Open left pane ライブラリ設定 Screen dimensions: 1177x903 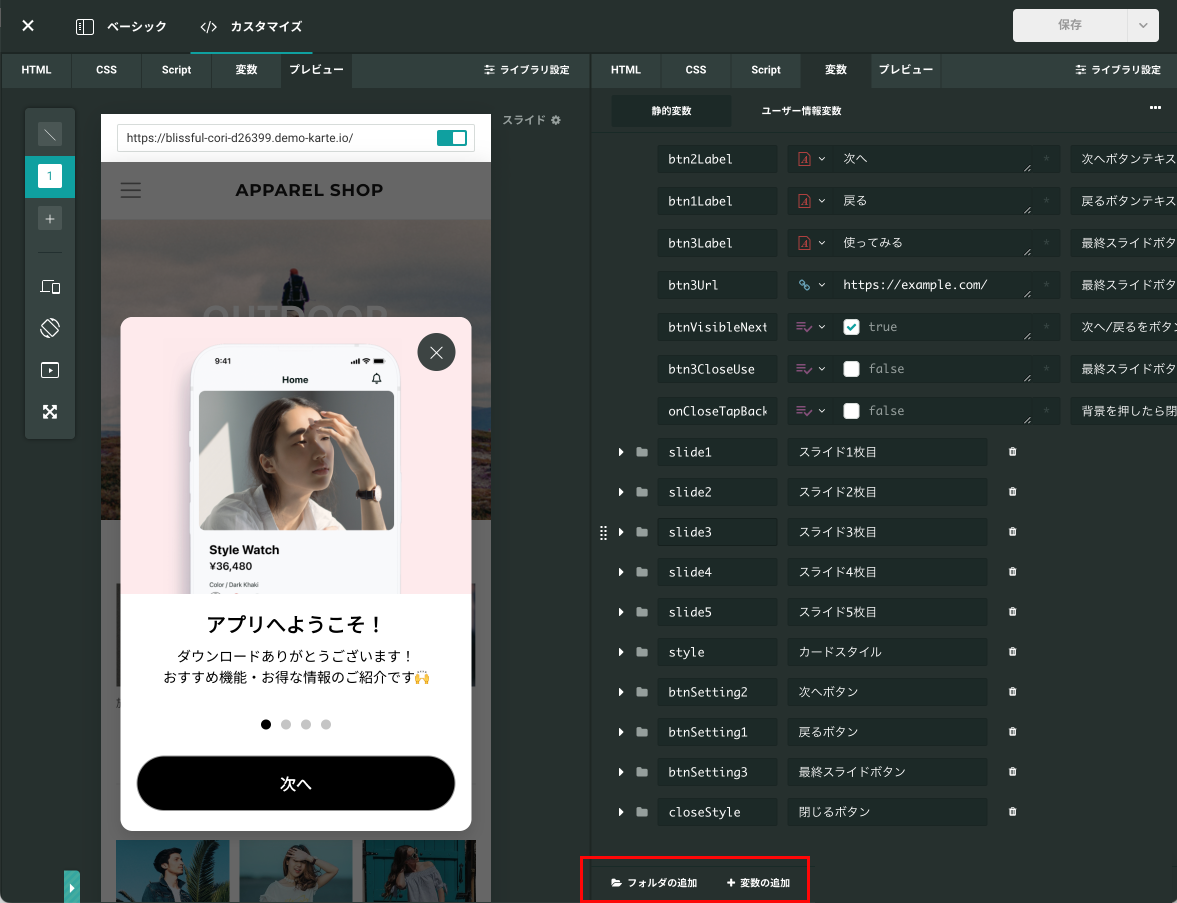click(526, 70)
